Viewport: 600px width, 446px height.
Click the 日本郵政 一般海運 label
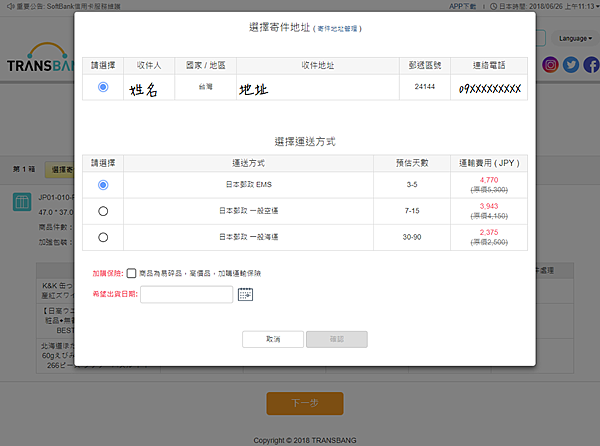point(248,237)
